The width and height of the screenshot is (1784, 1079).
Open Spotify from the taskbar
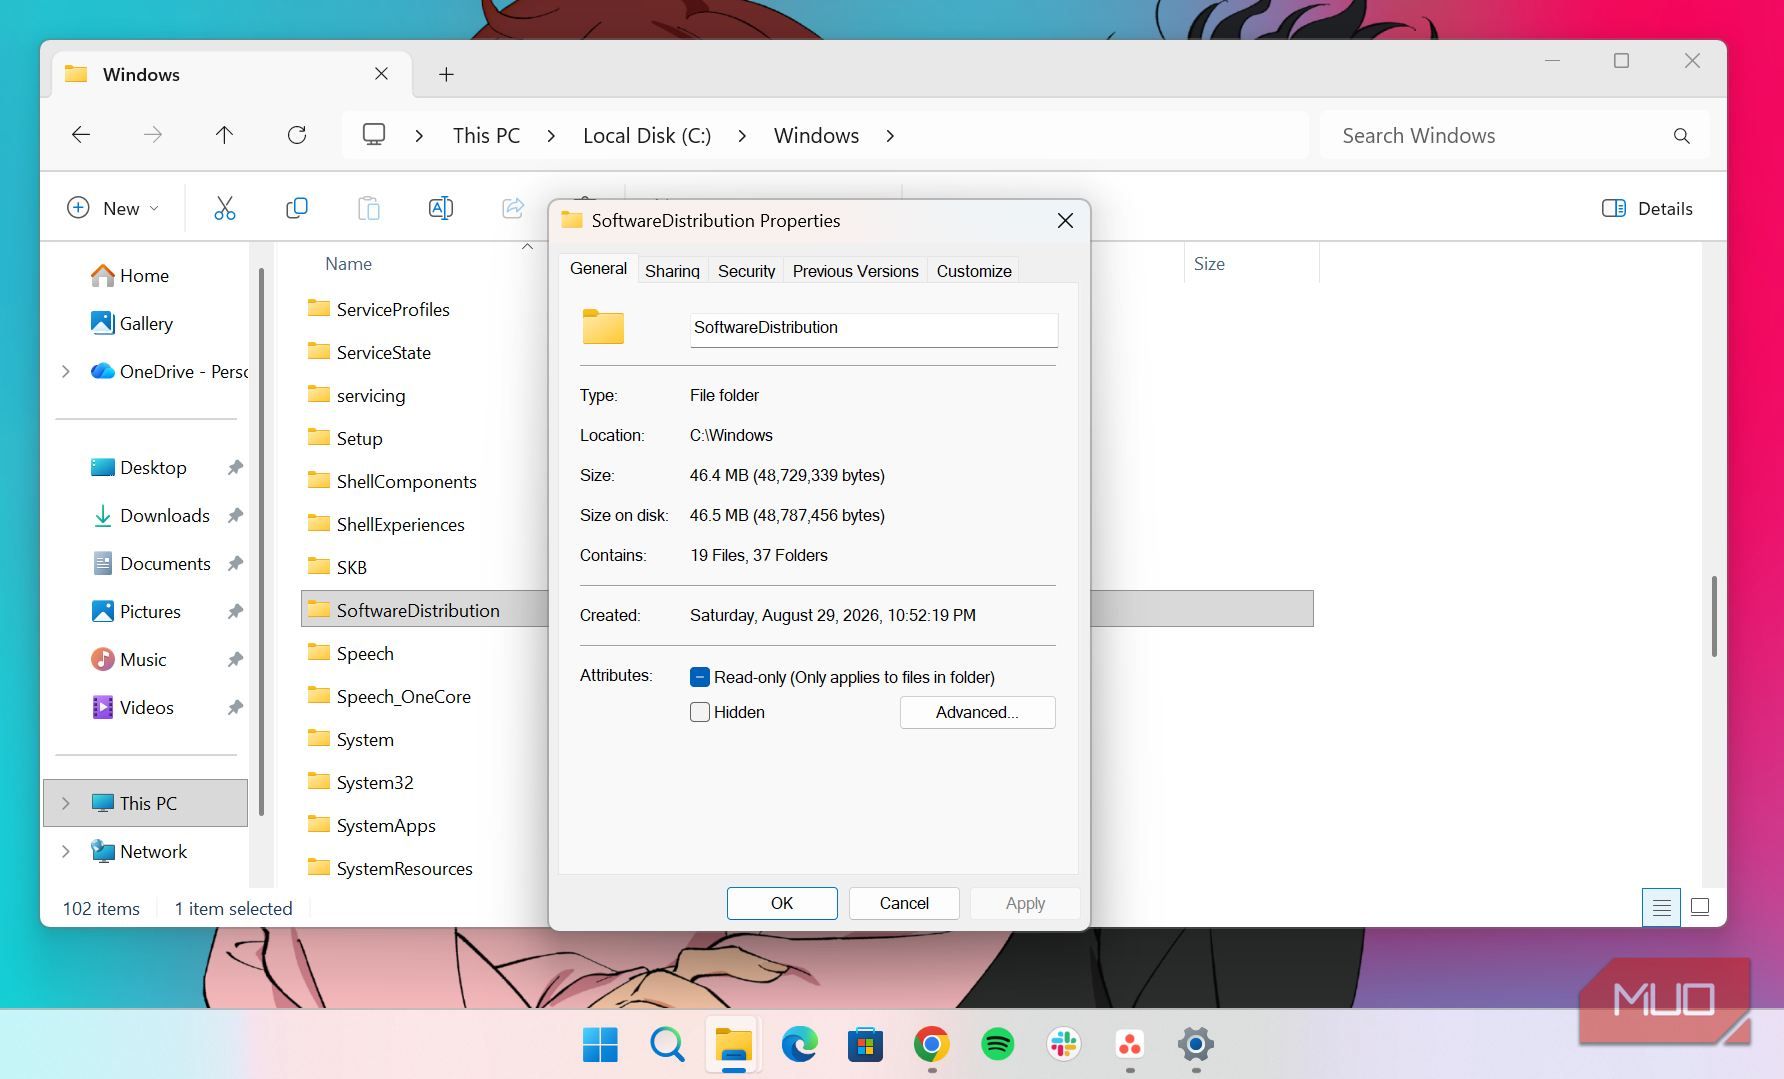pyautogui.click(x=997, y=1044)
